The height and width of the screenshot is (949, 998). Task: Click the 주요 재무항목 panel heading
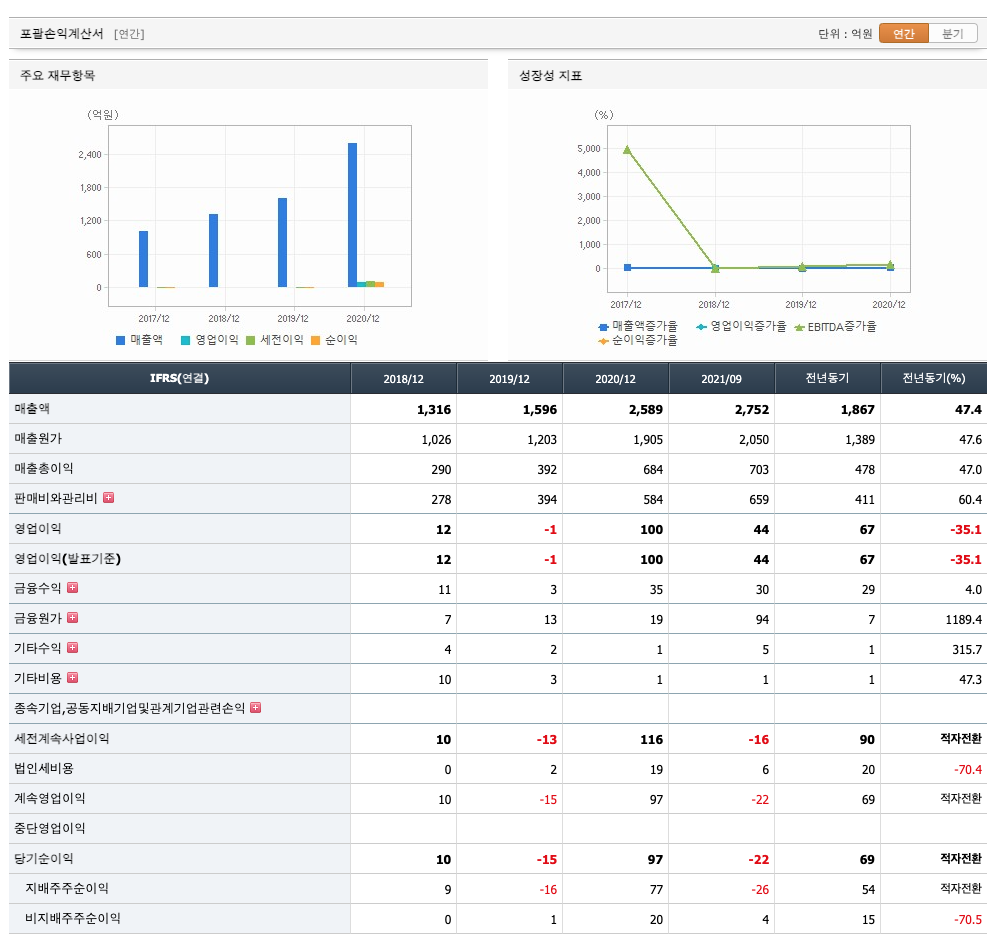[x=57, y=75]
